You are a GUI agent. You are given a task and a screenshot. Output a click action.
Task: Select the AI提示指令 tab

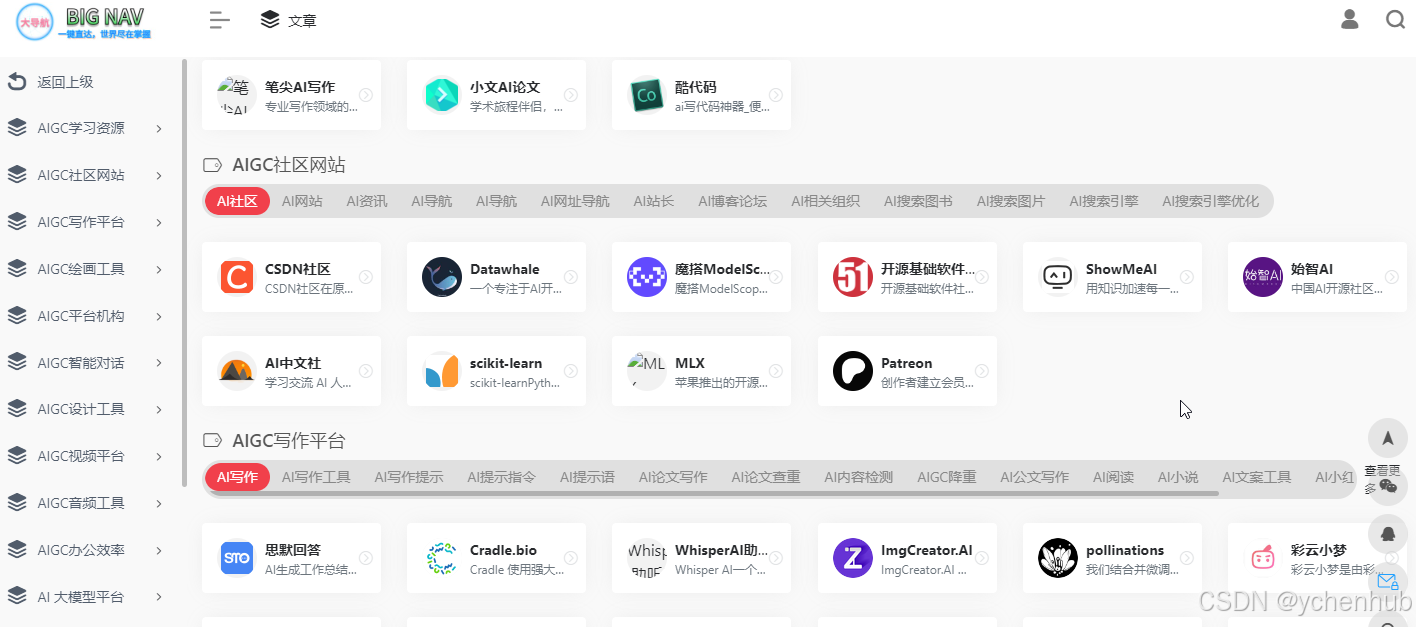pos(501,477)
